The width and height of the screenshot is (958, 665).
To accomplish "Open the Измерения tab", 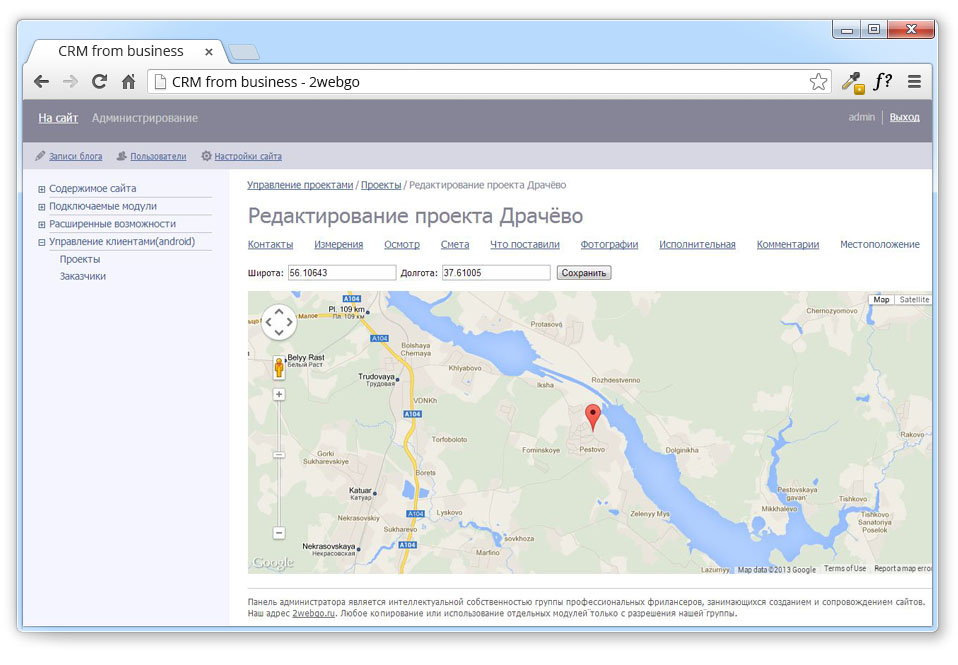I will pos(338,244).
